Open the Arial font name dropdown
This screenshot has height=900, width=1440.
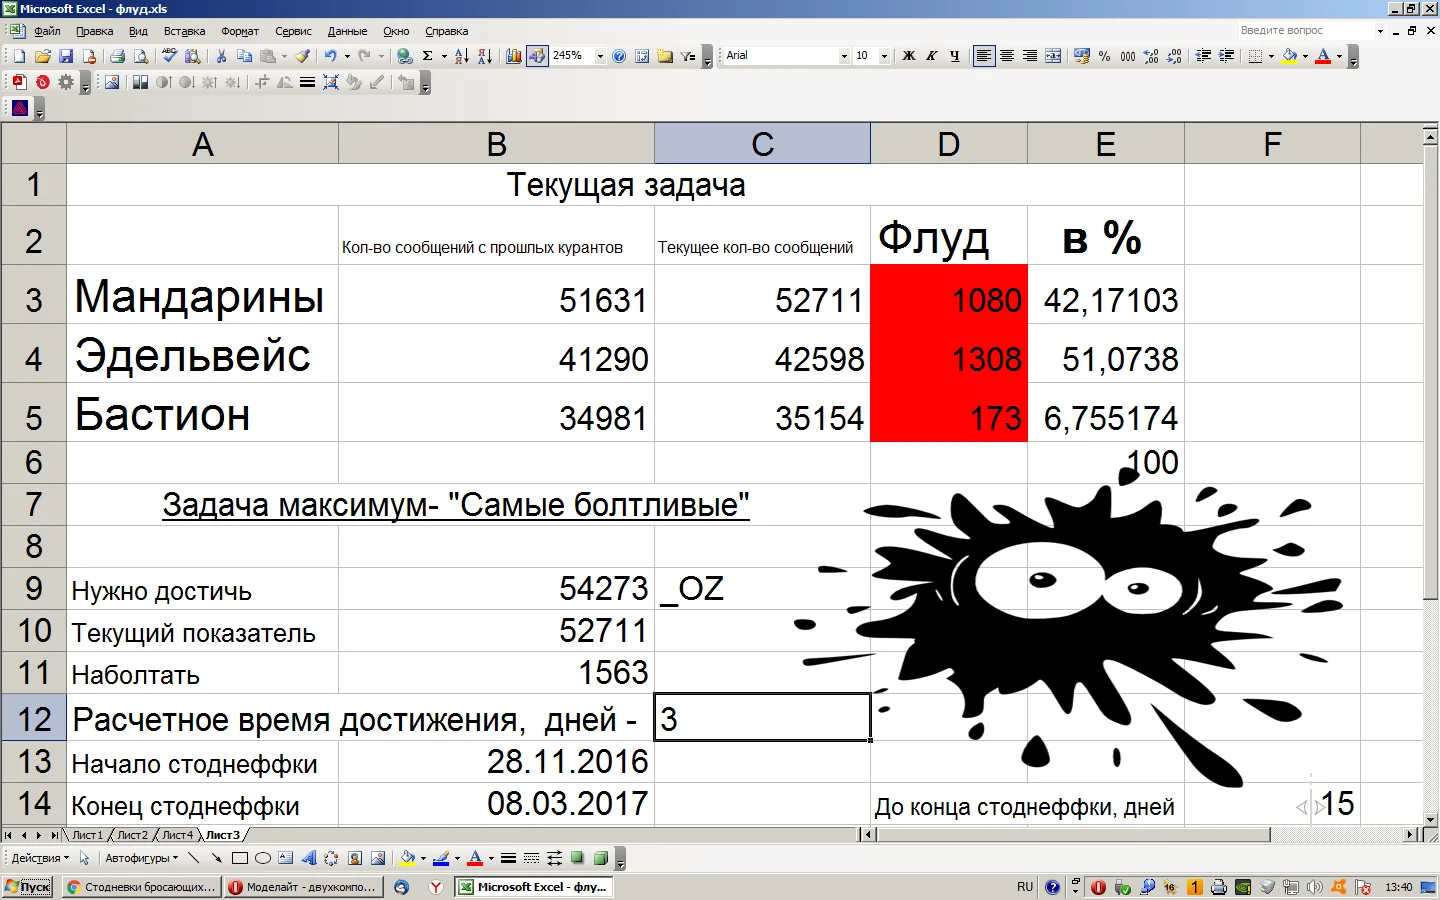844,56
